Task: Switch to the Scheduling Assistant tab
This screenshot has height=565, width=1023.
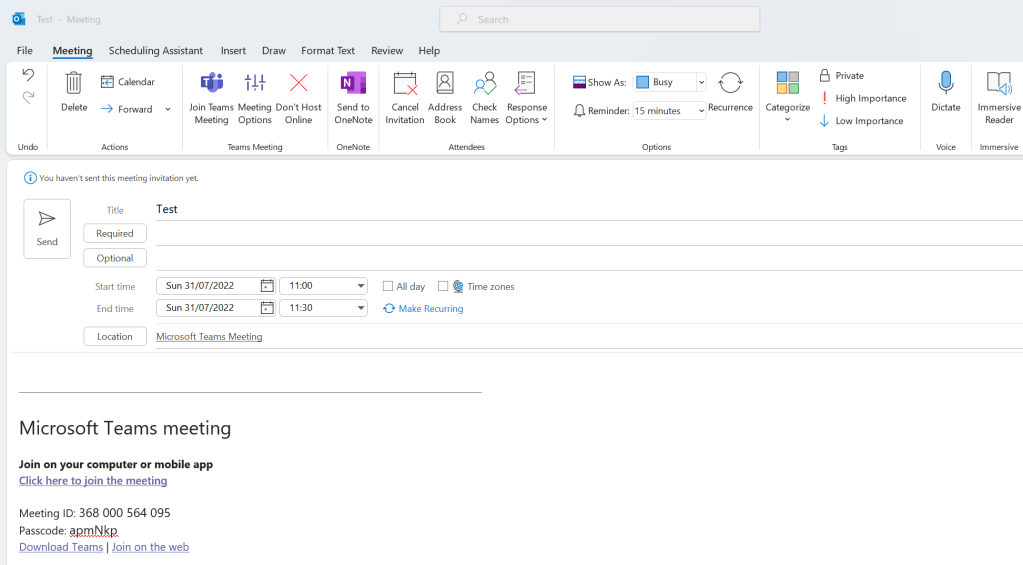Action: click(x=155, y=50)
